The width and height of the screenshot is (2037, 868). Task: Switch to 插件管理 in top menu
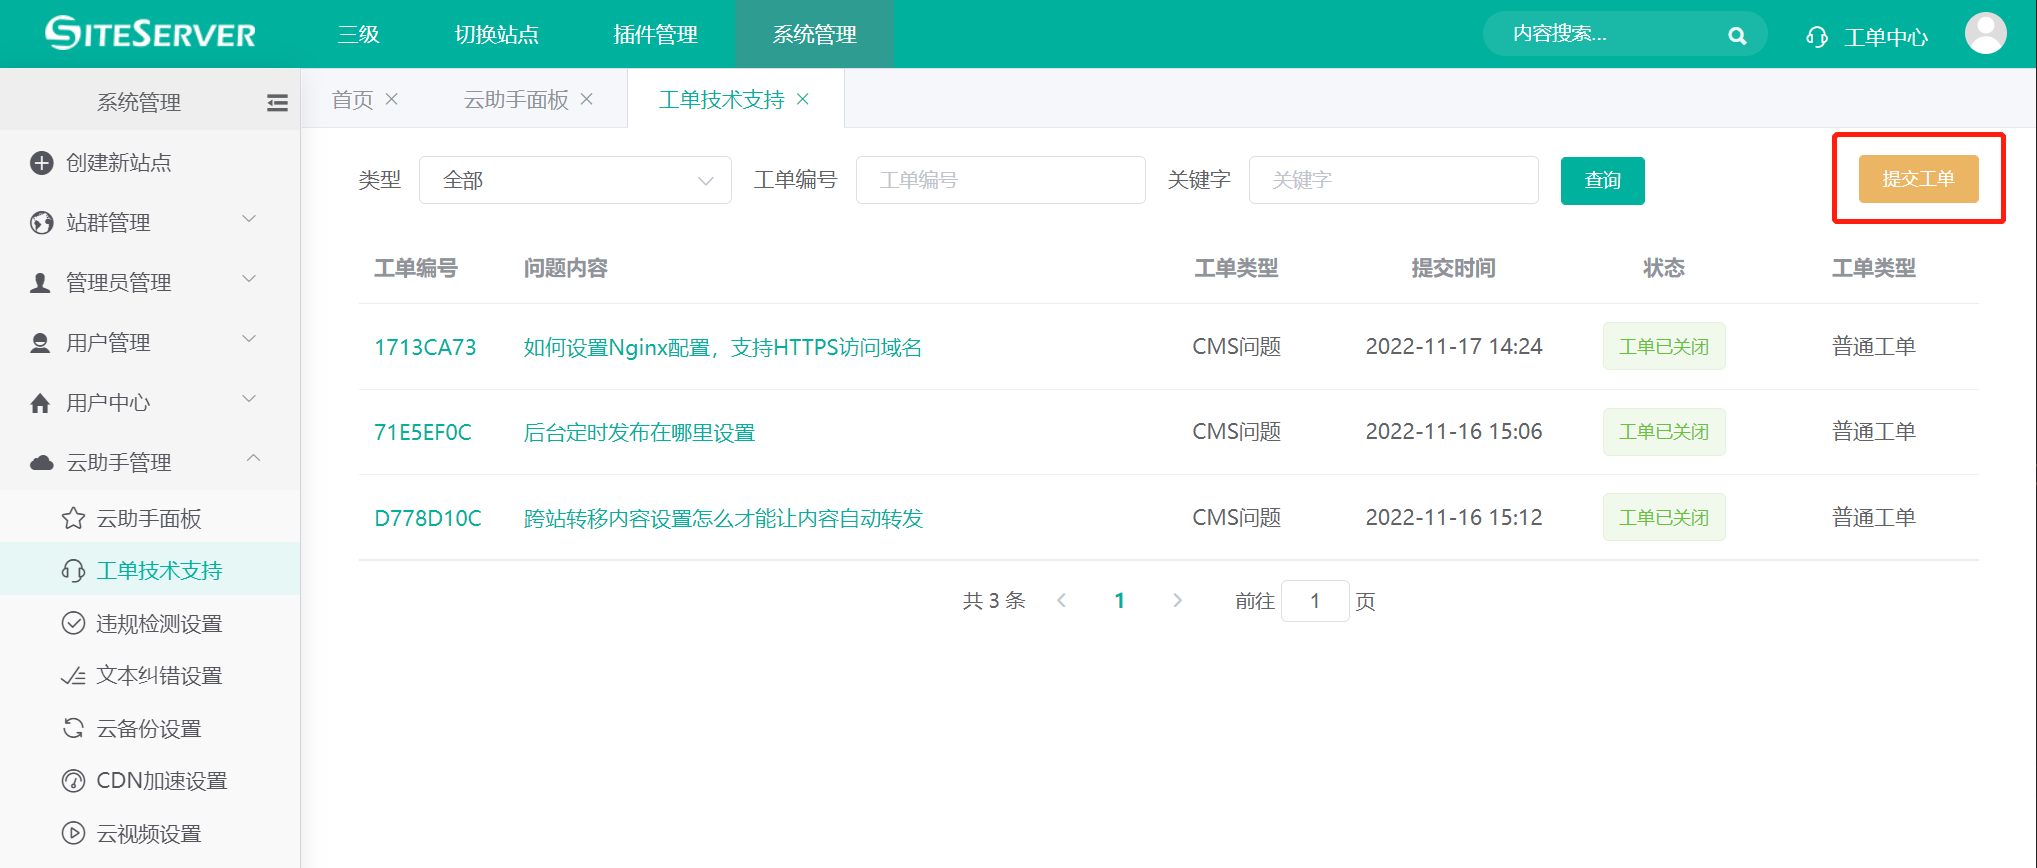coord(655,35)
